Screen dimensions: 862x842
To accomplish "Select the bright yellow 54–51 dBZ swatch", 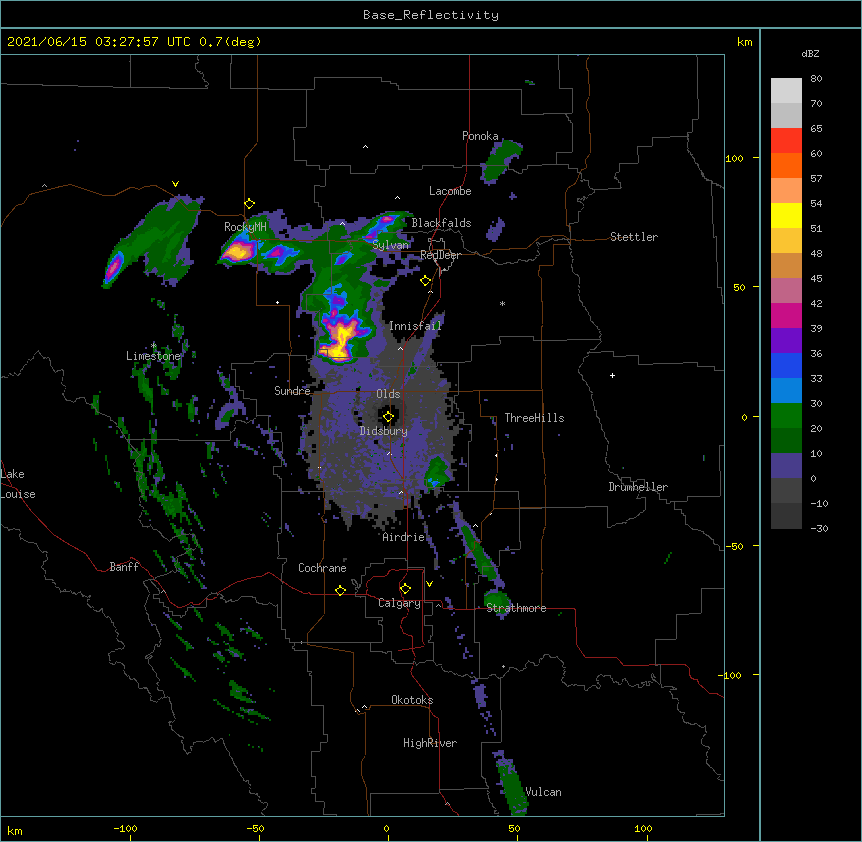I will (x=786, y=215).
